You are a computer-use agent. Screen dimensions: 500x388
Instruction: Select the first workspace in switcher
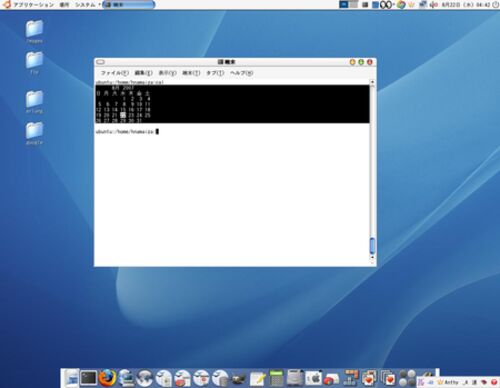343,5
